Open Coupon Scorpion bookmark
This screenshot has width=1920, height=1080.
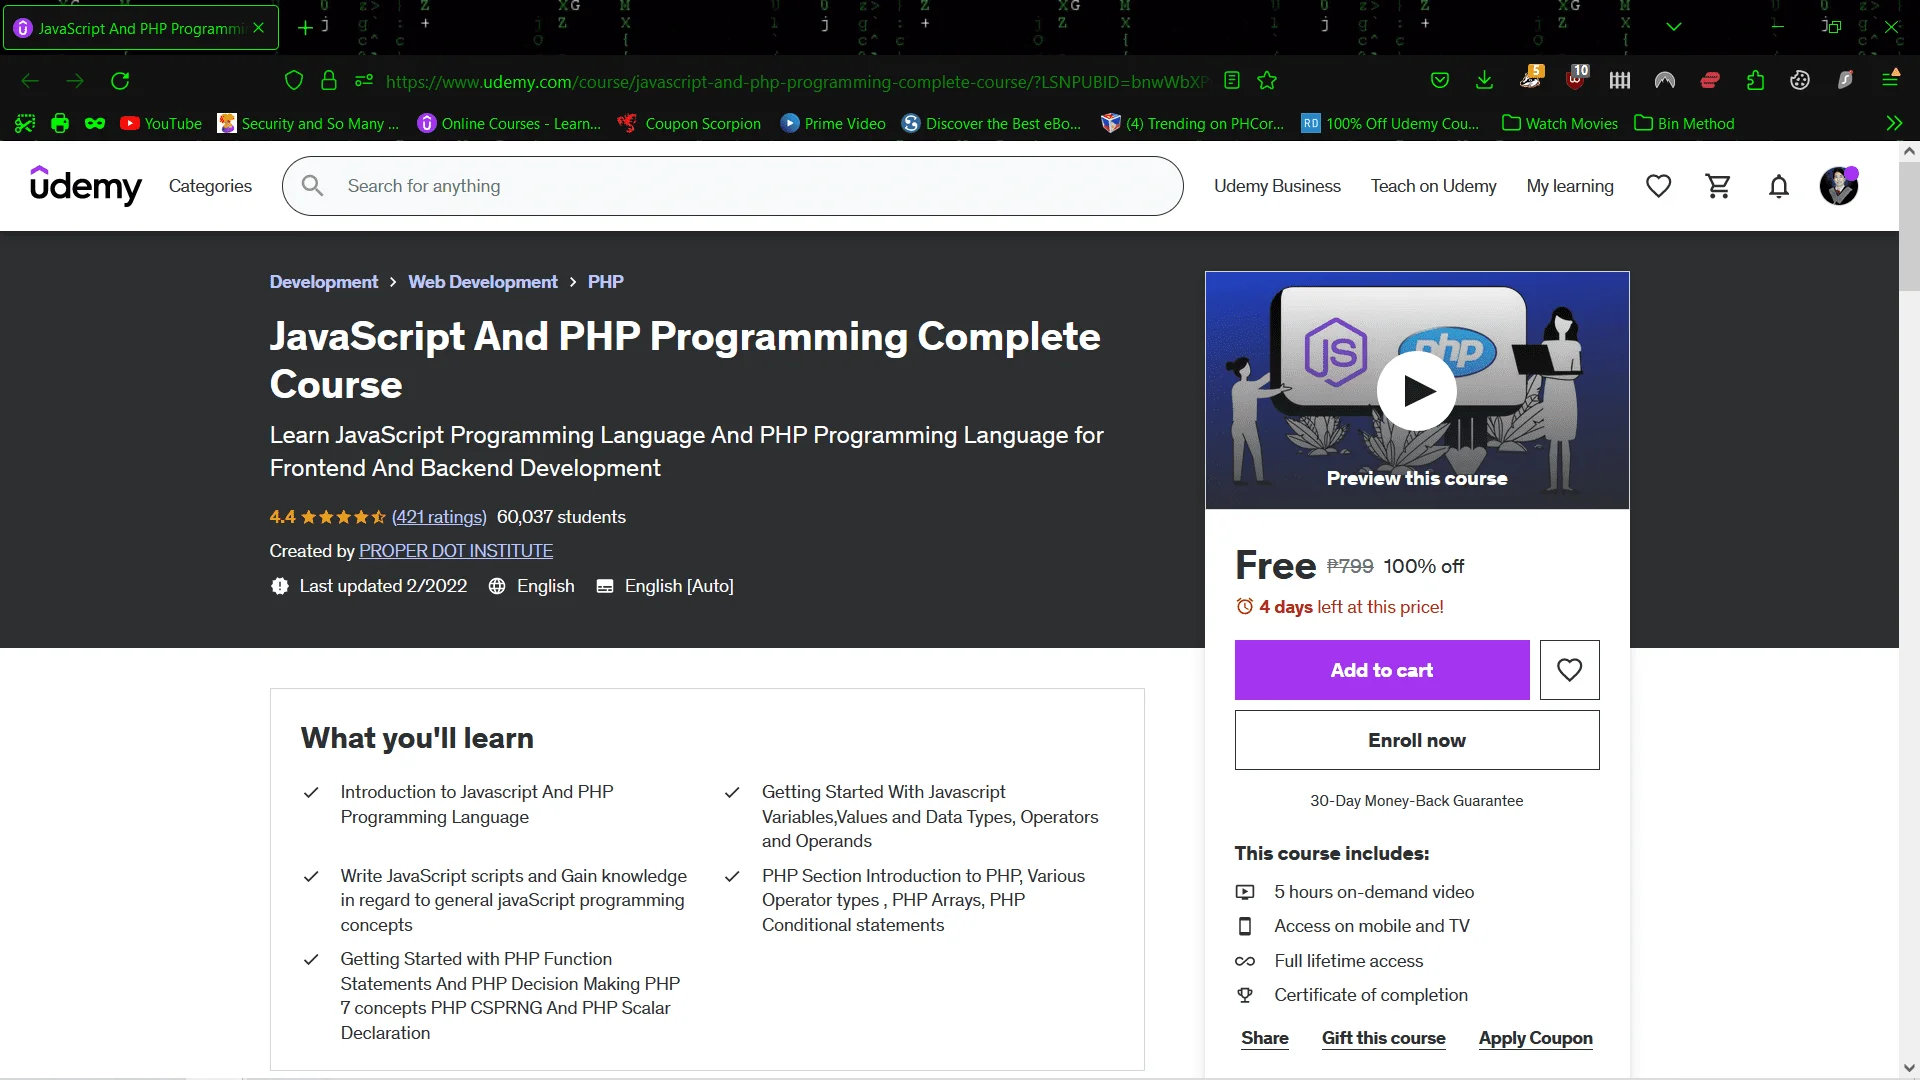pos(689,123)
